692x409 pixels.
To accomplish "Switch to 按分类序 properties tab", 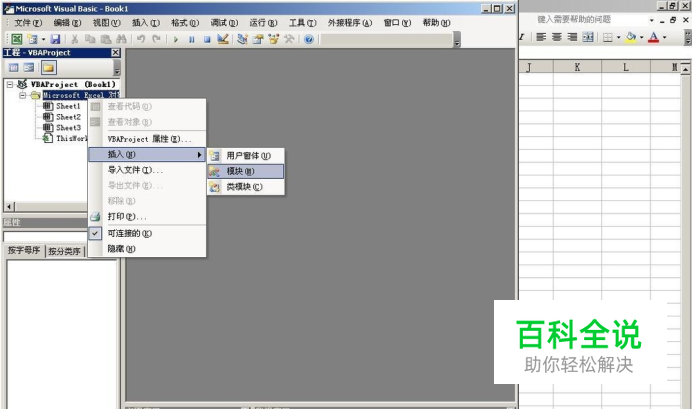I will pos(64,251).
